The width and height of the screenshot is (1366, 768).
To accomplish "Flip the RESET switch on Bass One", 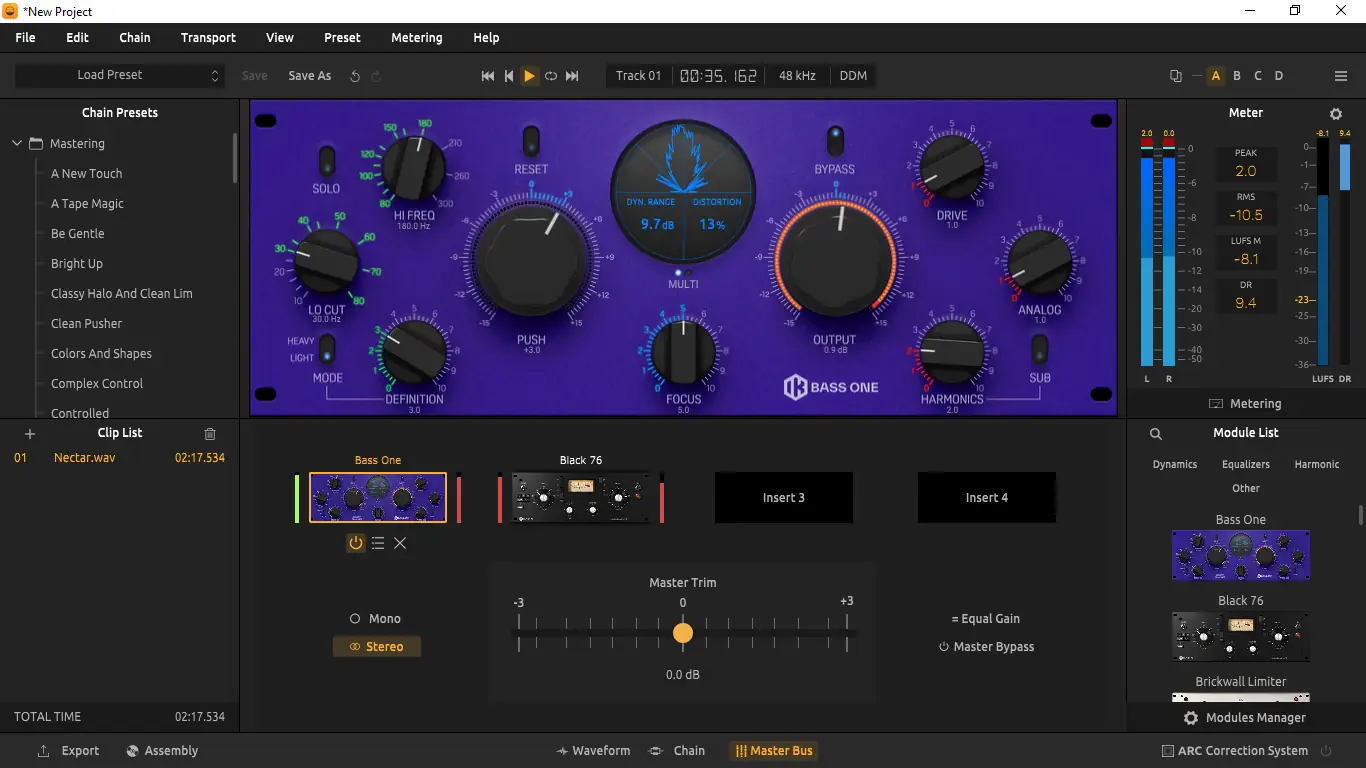I will 531,141.
